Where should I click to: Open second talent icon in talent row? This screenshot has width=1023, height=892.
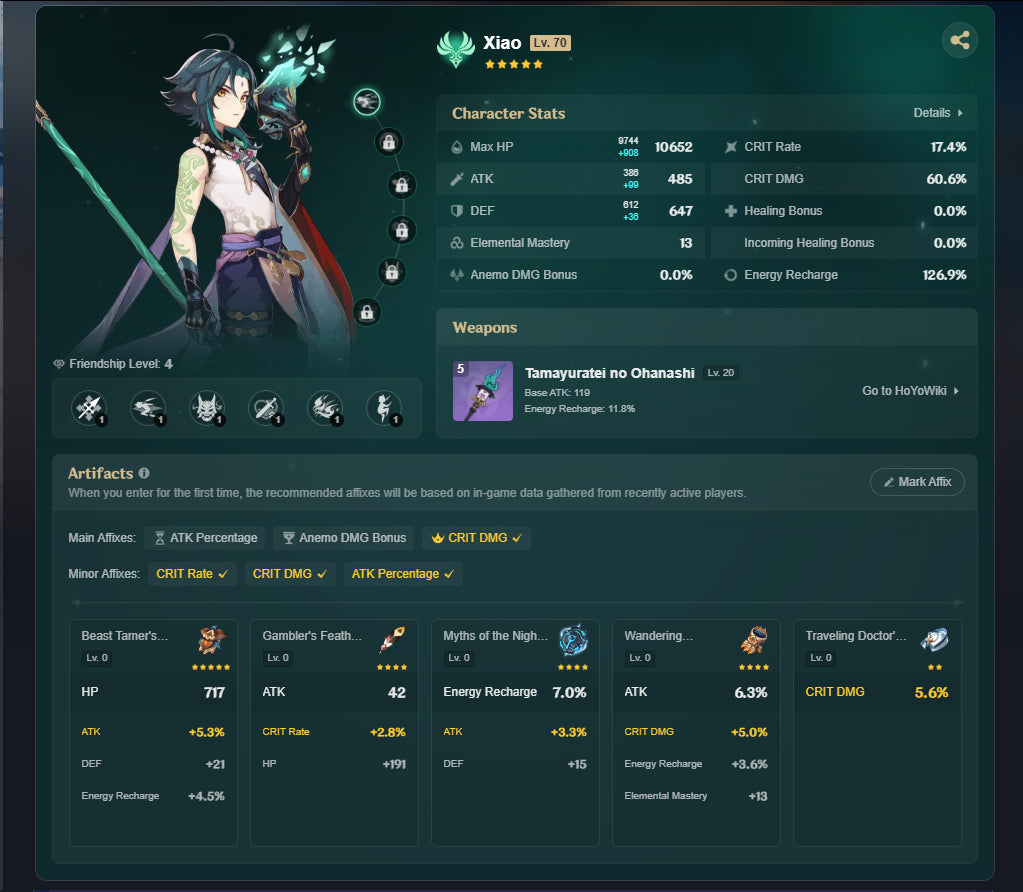[x=147, y=408]
